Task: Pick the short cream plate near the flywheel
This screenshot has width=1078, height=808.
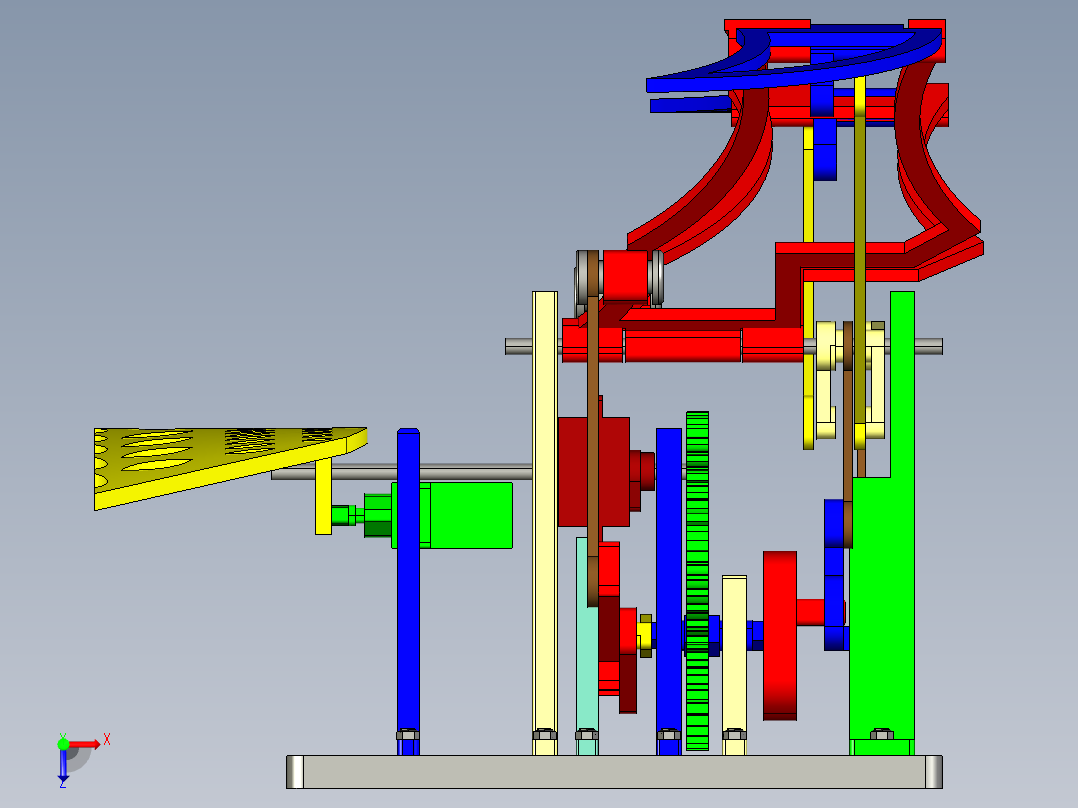Action: (x=734, y=664)
